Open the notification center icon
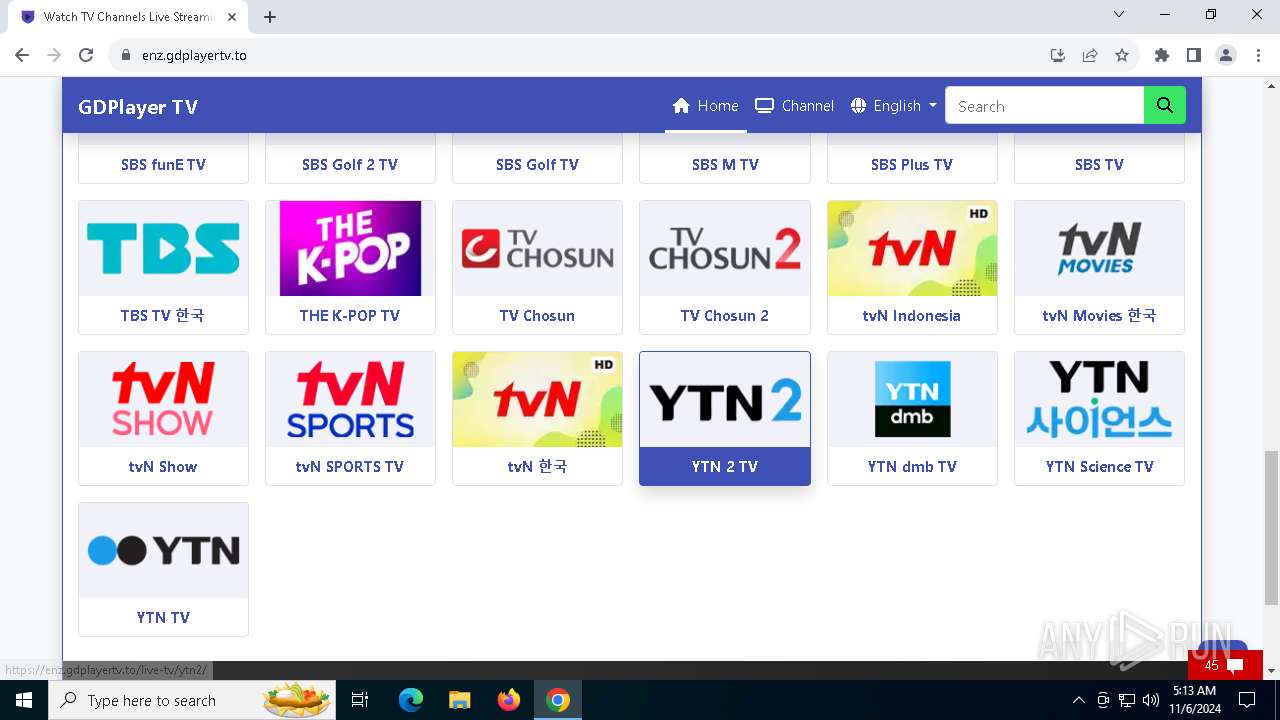The width and height of the screenshot is (1280, 720). pos(1246,700)
